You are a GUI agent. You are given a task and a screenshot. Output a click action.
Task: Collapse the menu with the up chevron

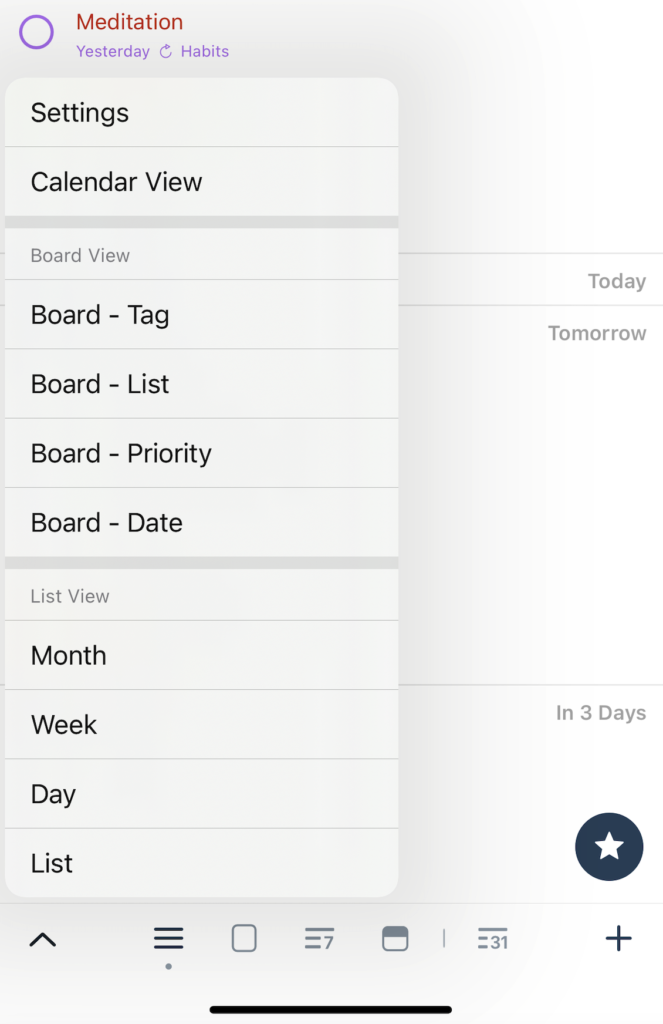pyautogui.click(x=43, y=939)
